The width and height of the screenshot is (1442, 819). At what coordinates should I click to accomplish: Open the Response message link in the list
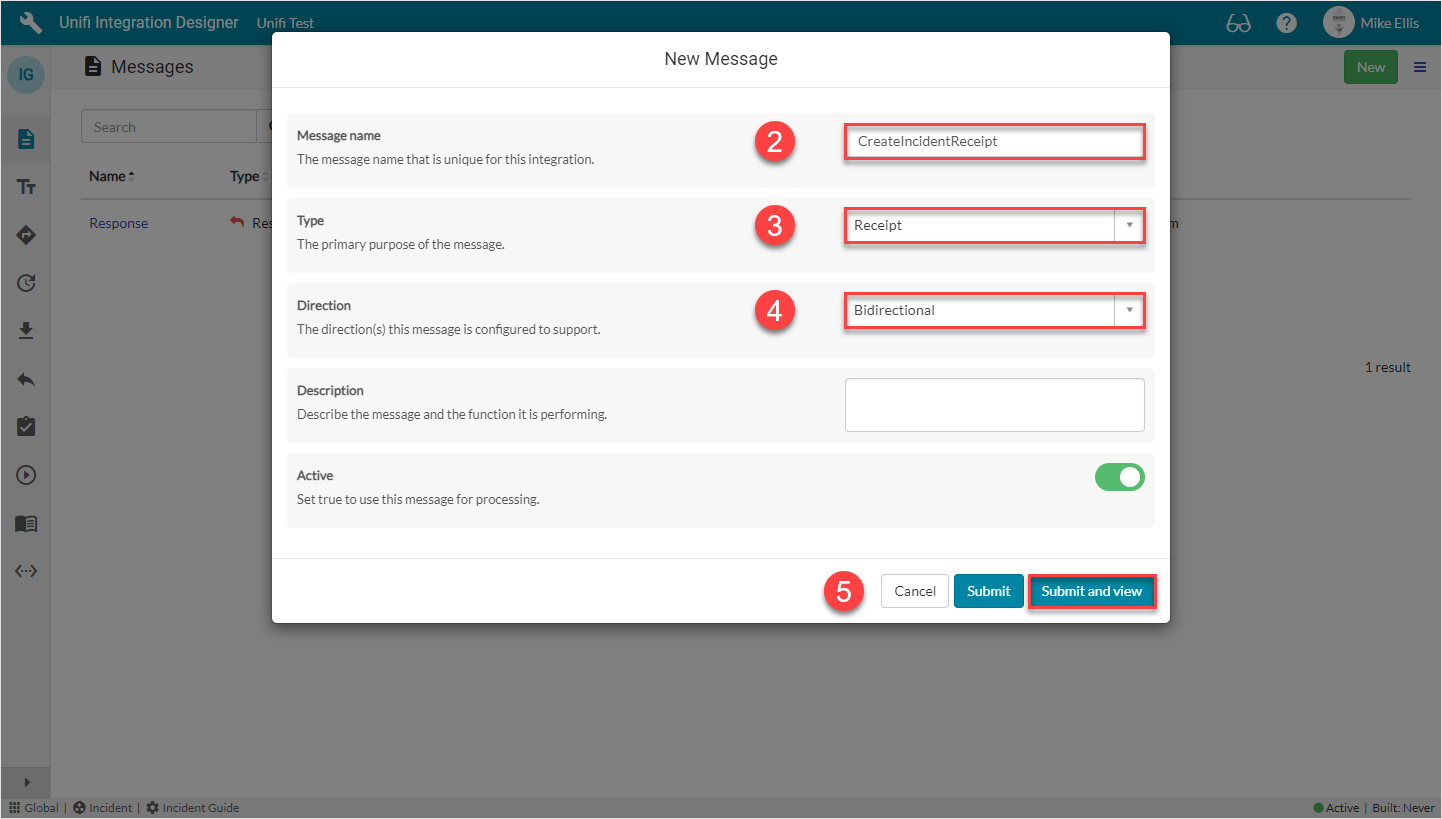pos(118,222)
